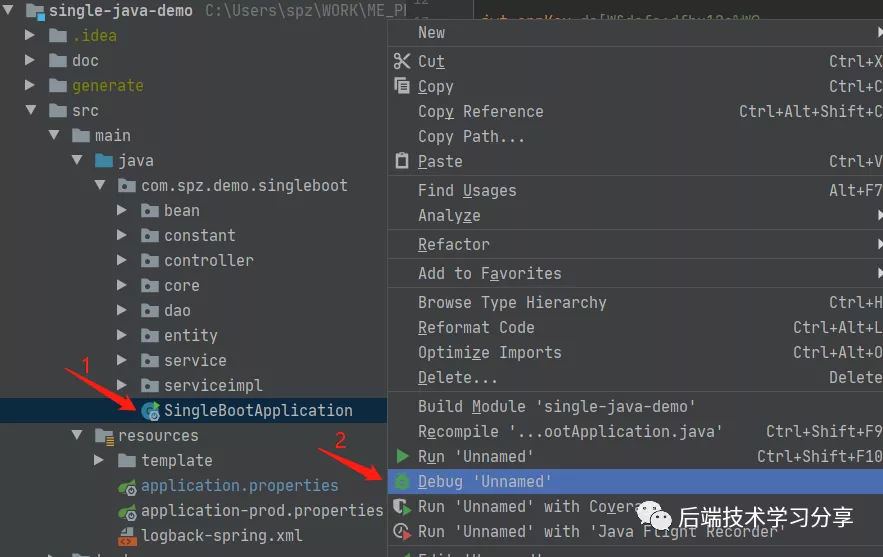Click the Paste clipboard icon
The height and width of the screenshot is (557, 883).
pos(402,161)
